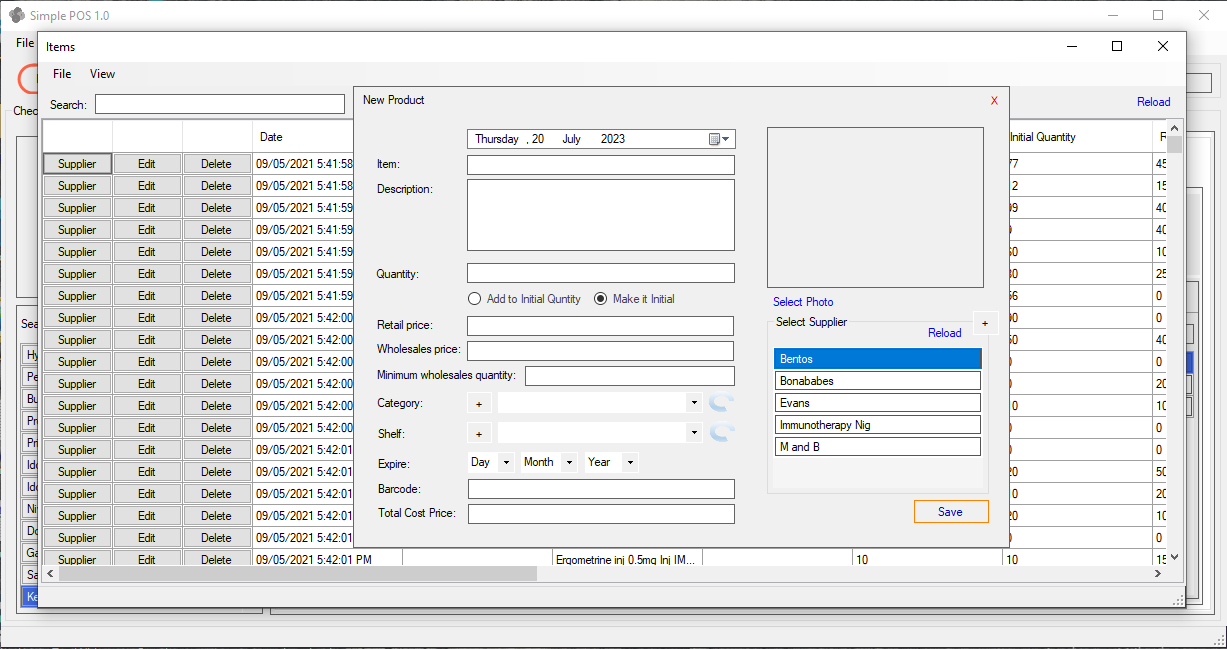Select Make it Initial radio button

pos(601,299)
